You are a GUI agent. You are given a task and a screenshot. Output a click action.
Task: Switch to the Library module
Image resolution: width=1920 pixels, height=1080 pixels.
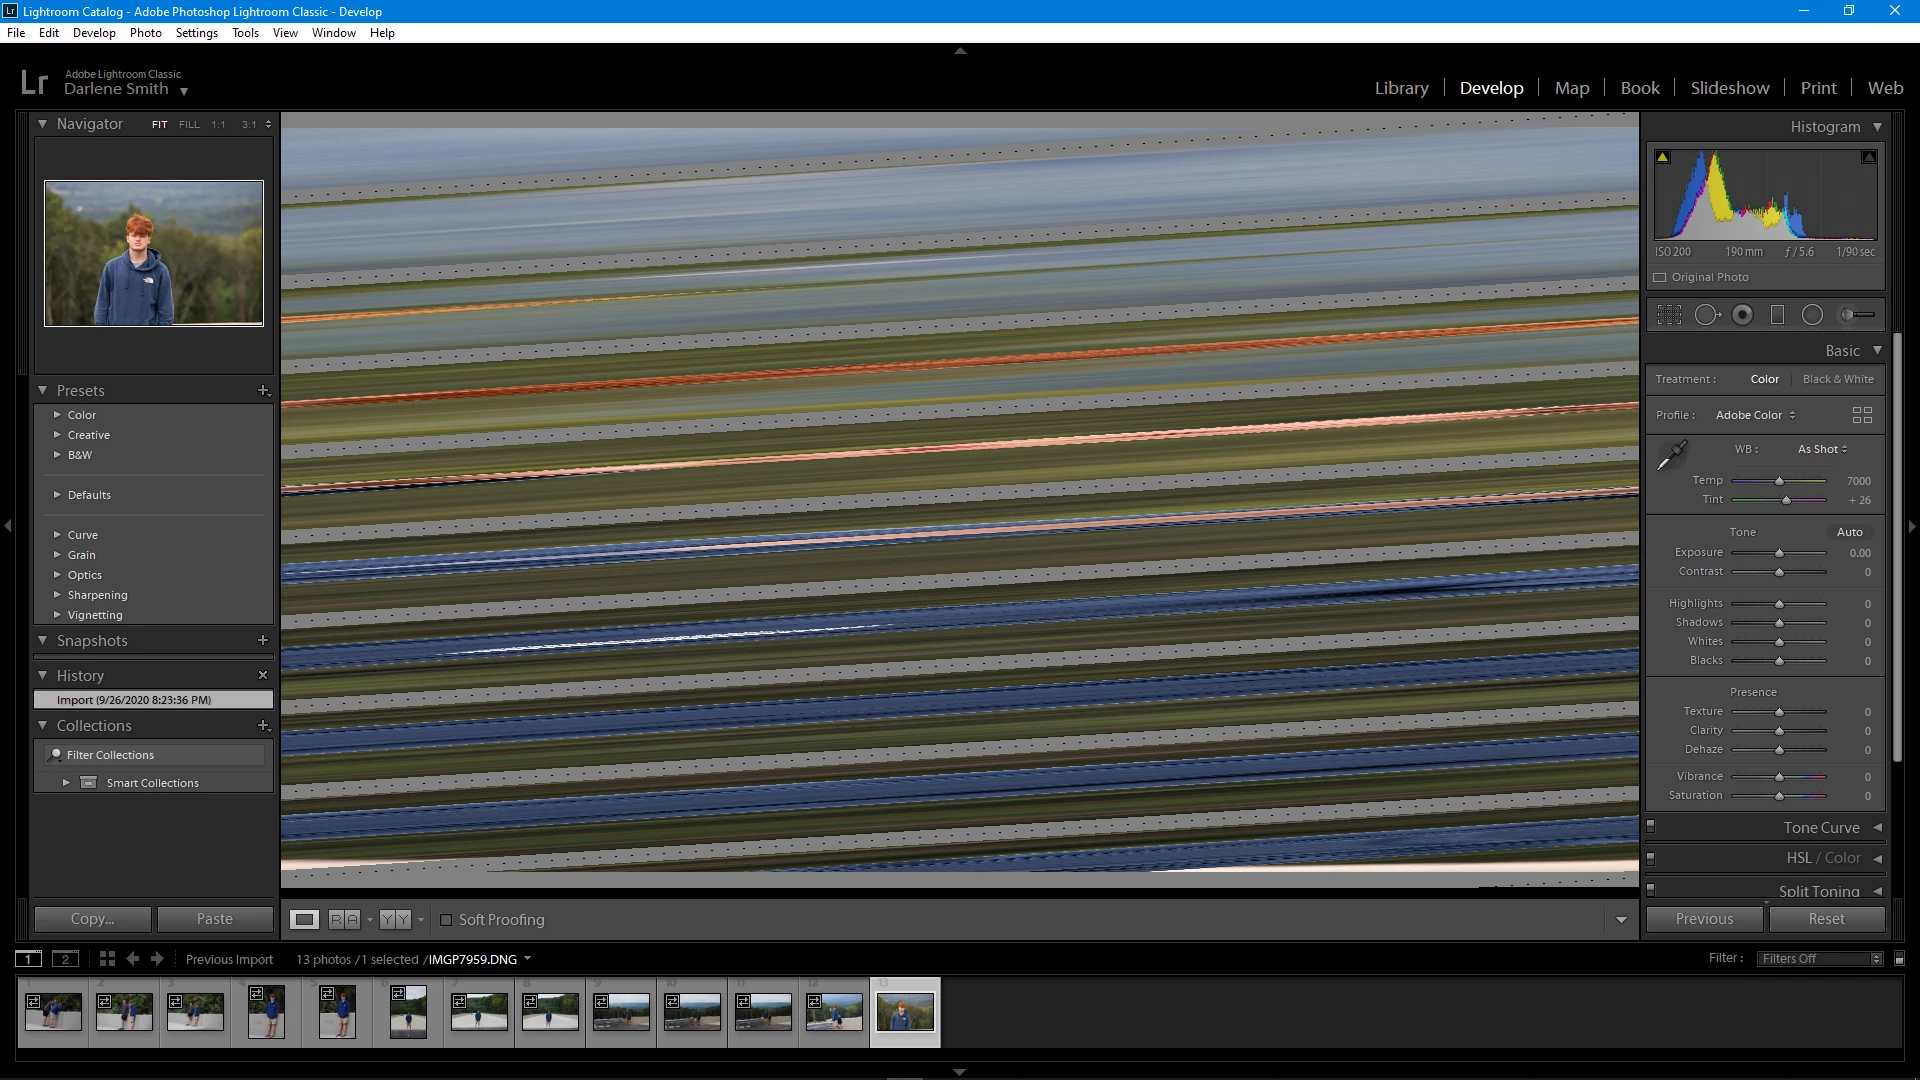coord(1401,88)
